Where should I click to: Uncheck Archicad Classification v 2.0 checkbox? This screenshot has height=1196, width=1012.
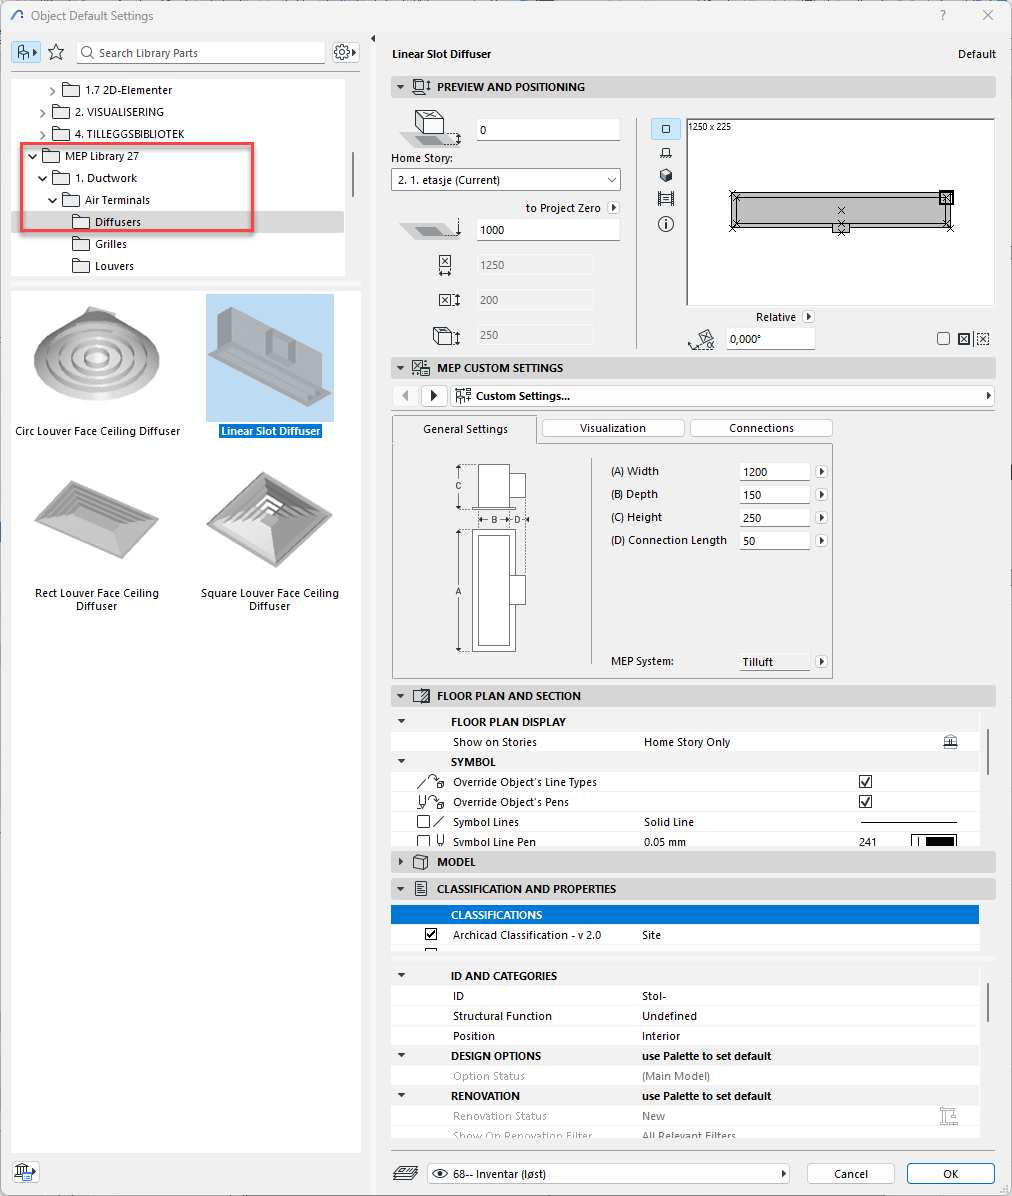click(431, 935)
